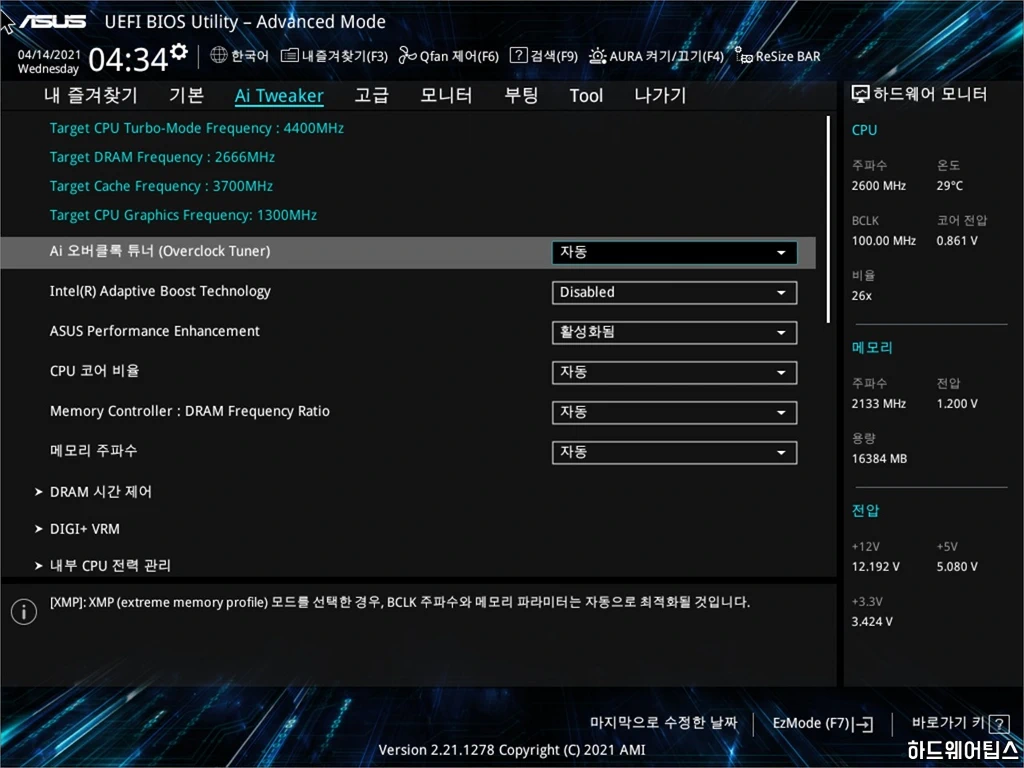This screenshot has height=768, width=1024.
Task: Open the Tool tab
Action: pyautogui.click(x=586, y=96)
